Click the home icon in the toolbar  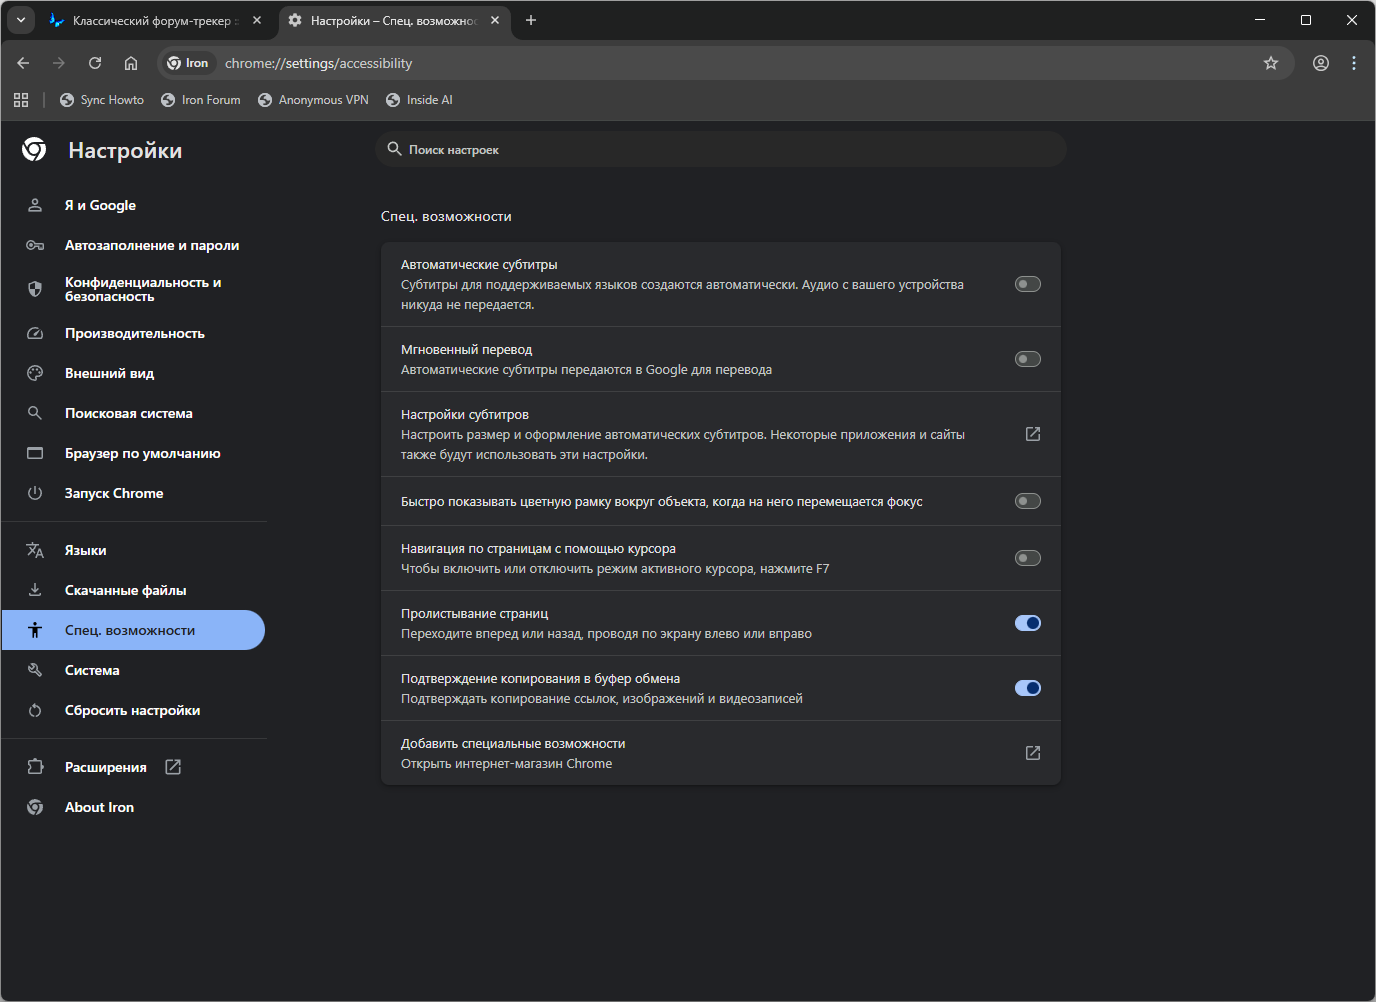[131, 63]
